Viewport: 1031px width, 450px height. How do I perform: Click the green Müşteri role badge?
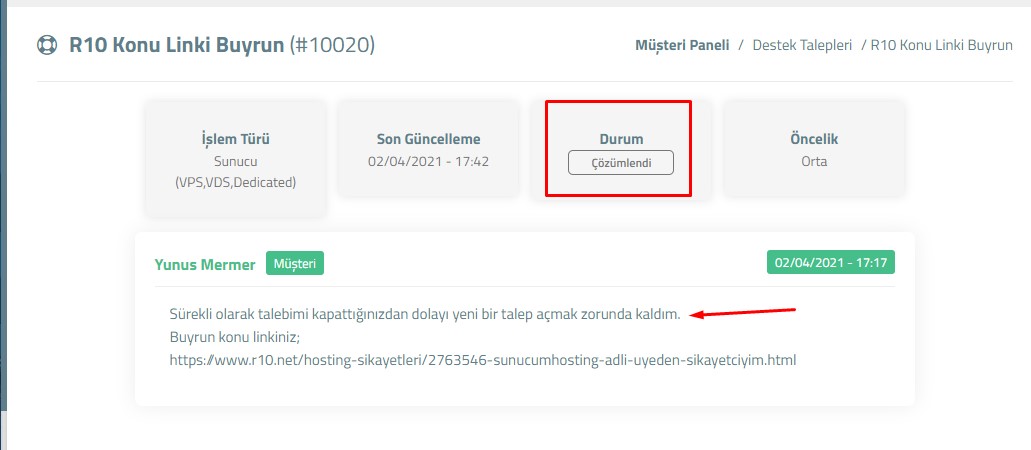tap(295, 264)
